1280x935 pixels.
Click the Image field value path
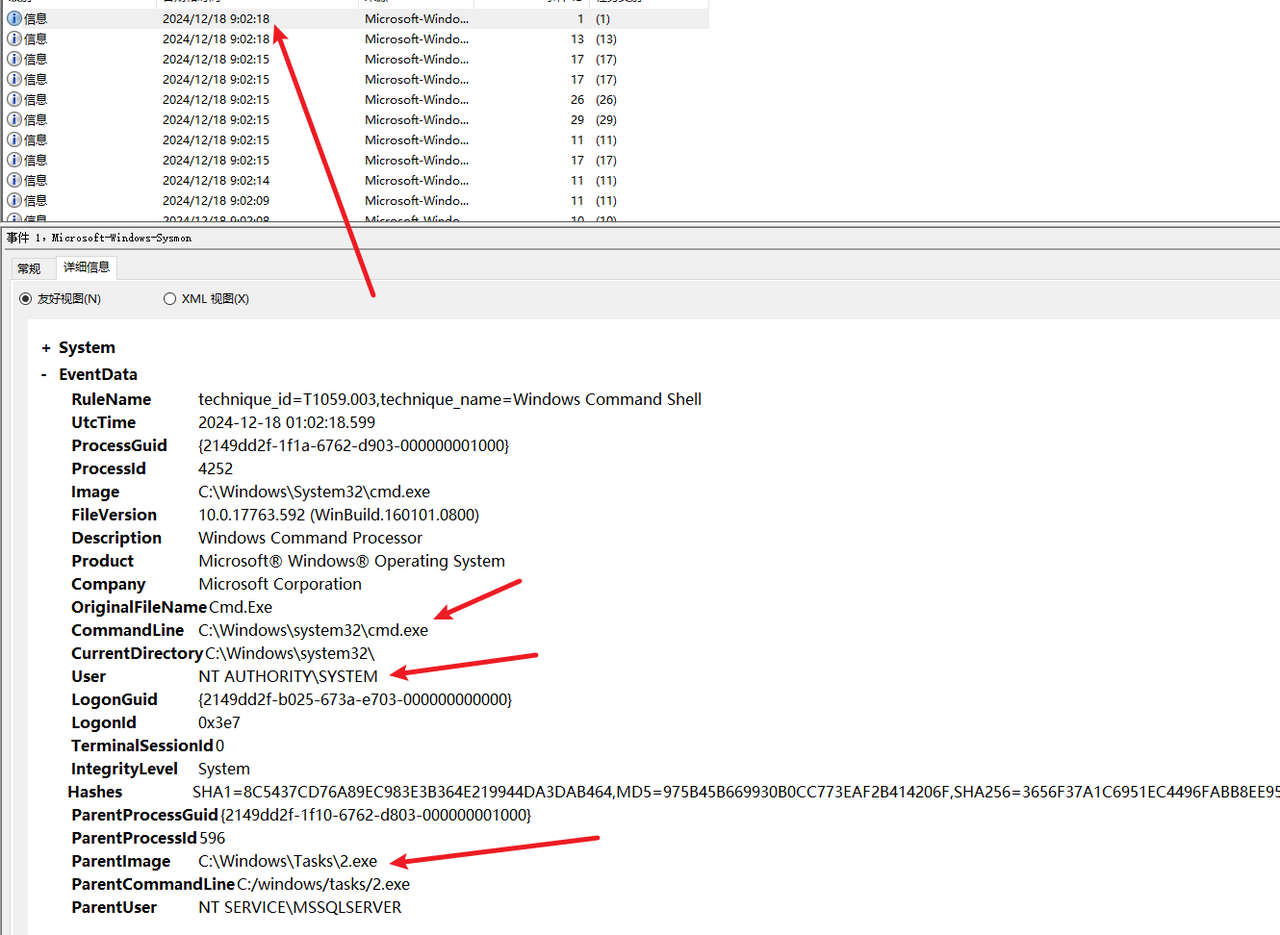314,492
